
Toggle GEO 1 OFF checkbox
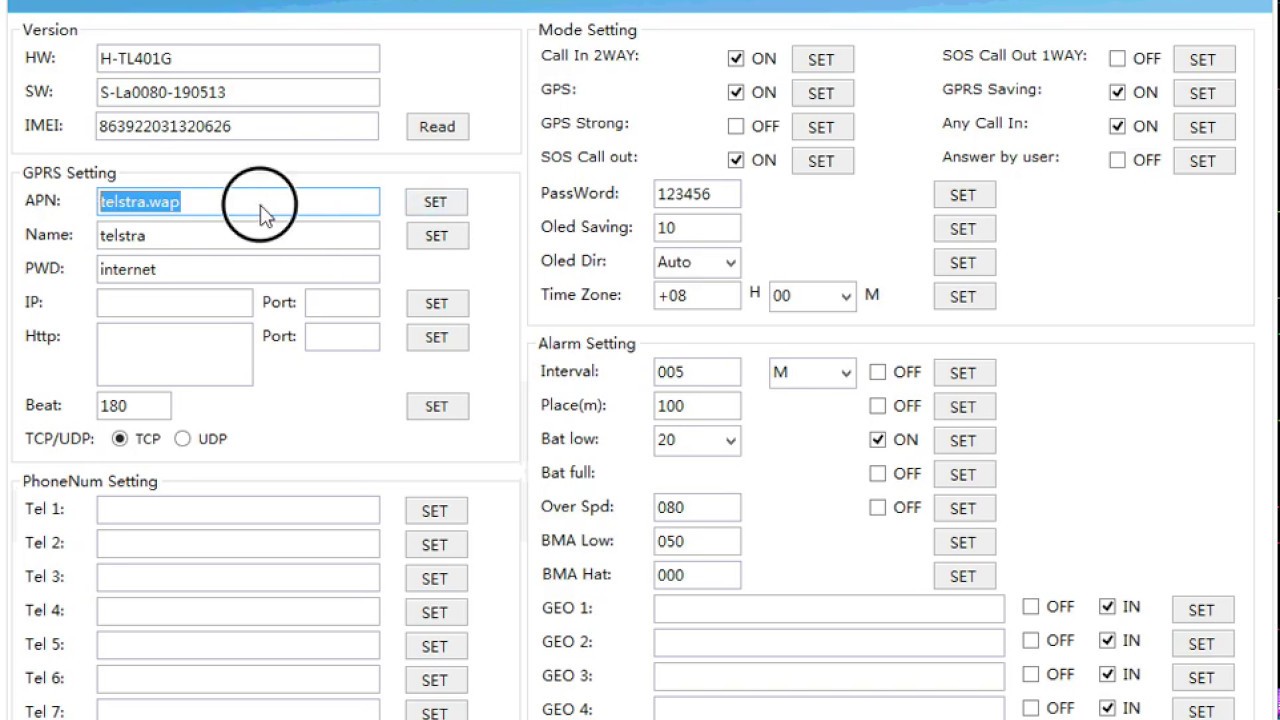coord(1031,607)
